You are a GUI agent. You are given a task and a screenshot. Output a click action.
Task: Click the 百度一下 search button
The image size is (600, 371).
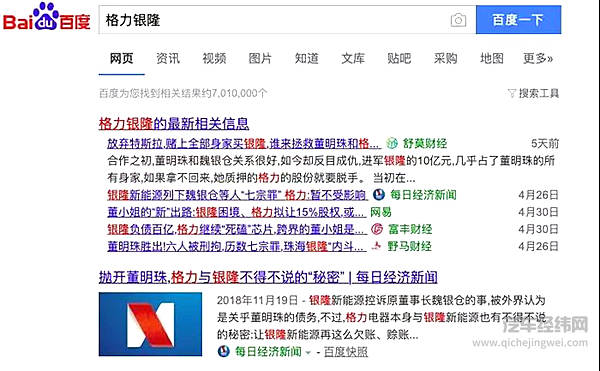coord(518,20)
